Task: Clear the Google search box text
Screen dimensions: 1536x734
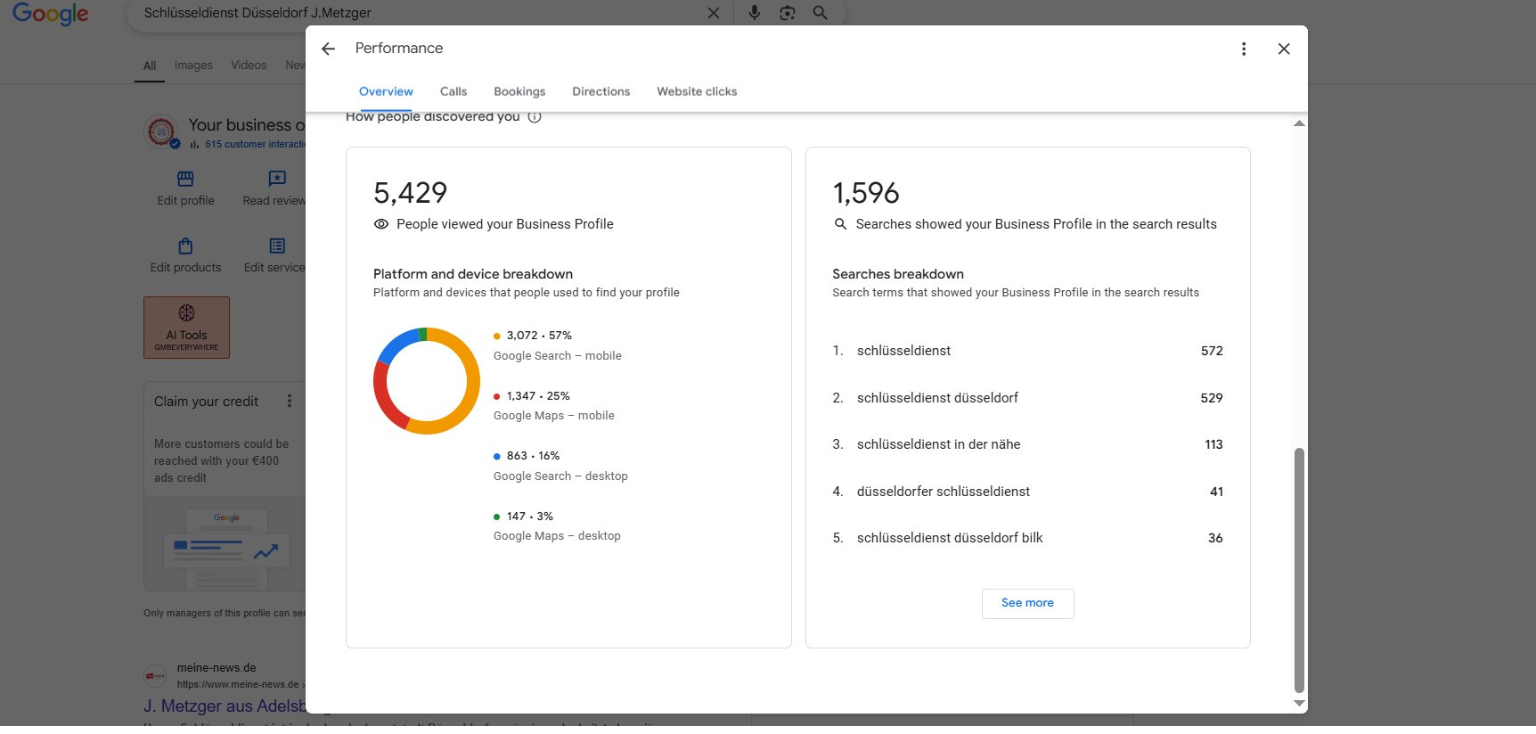Action: pos(713,13)
